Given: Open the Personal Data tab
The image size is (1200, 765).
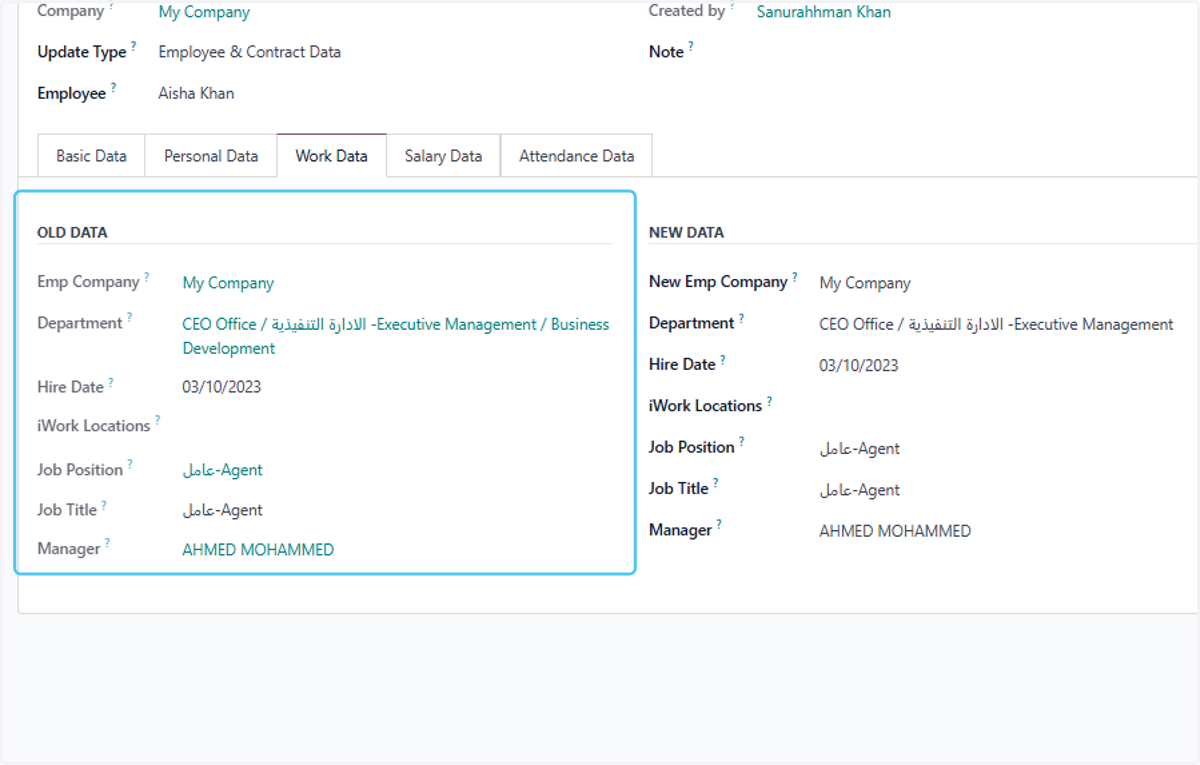Looking at the screenshot, I should coord(211,156).
